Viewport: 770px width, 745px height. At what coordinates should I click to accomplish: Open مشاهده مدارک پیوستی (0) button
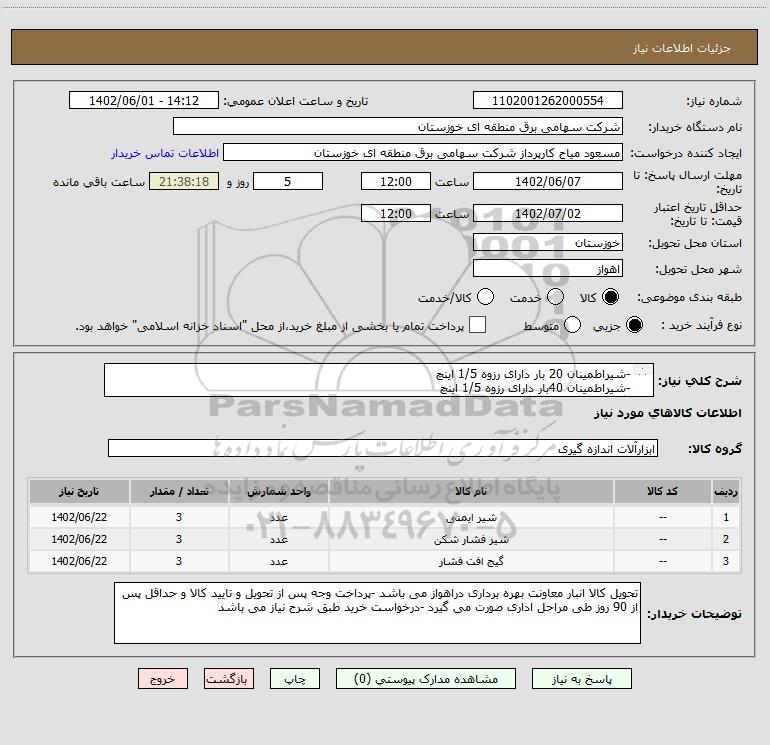(426, 679)
